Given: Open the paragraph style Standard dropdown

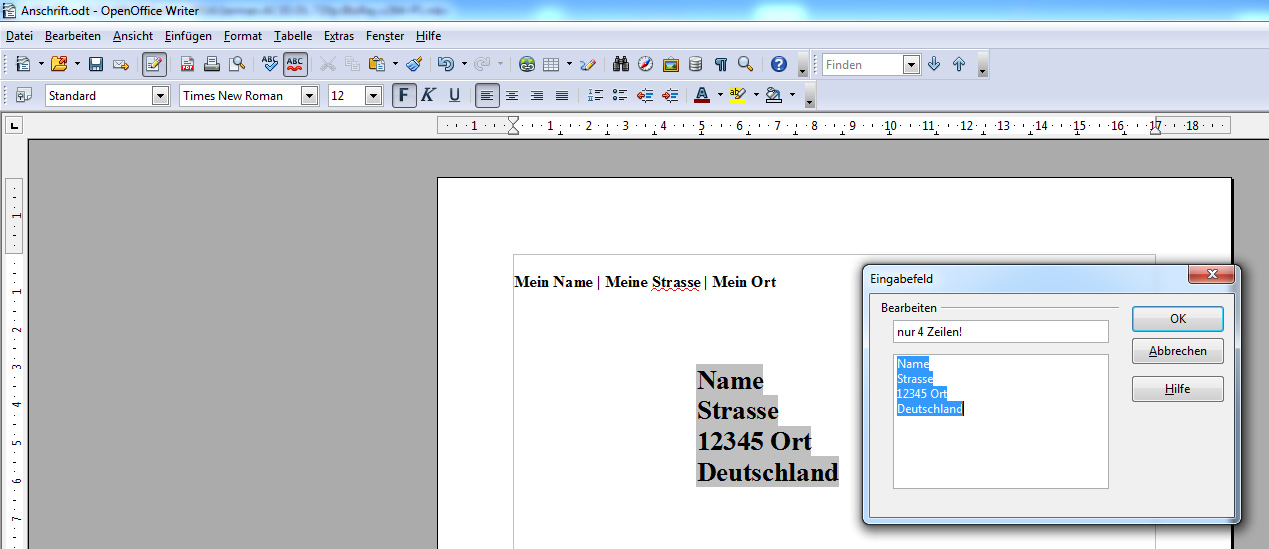Looking at the screenshot, I should click(x=160, y=96).
